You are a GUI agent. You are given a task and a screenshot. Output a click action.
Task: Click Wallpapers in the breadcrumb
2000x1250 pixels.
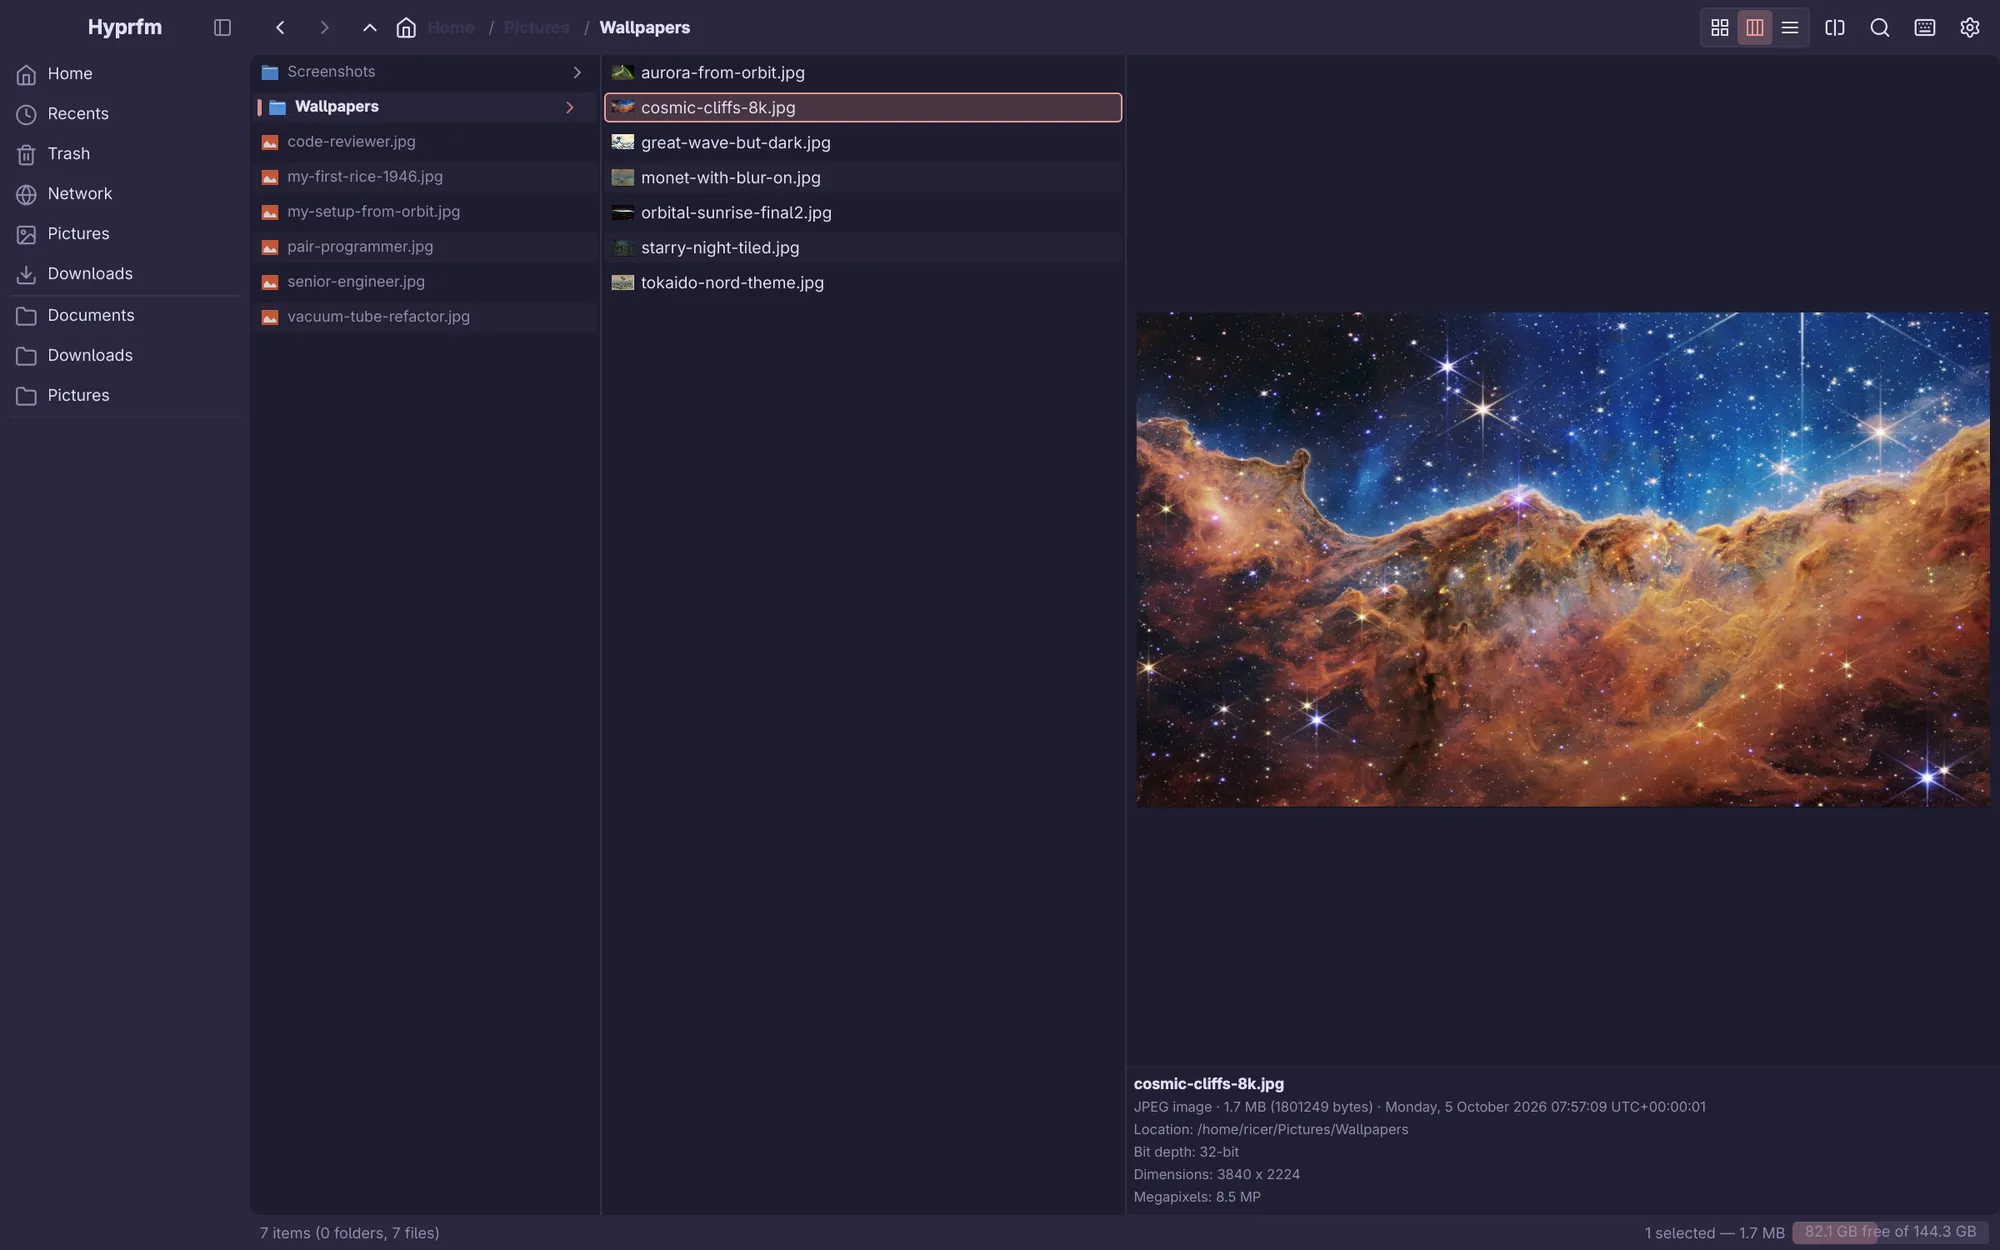(645, 28)
